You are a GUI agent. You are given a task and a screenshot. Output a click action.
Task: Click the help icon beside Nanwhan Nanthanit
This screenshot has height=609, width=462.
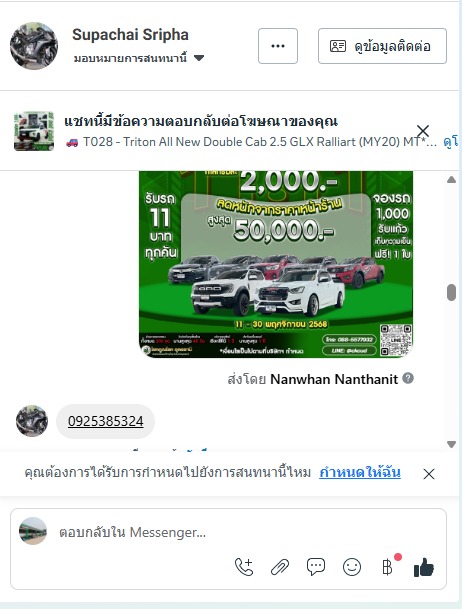pos(408,378)
